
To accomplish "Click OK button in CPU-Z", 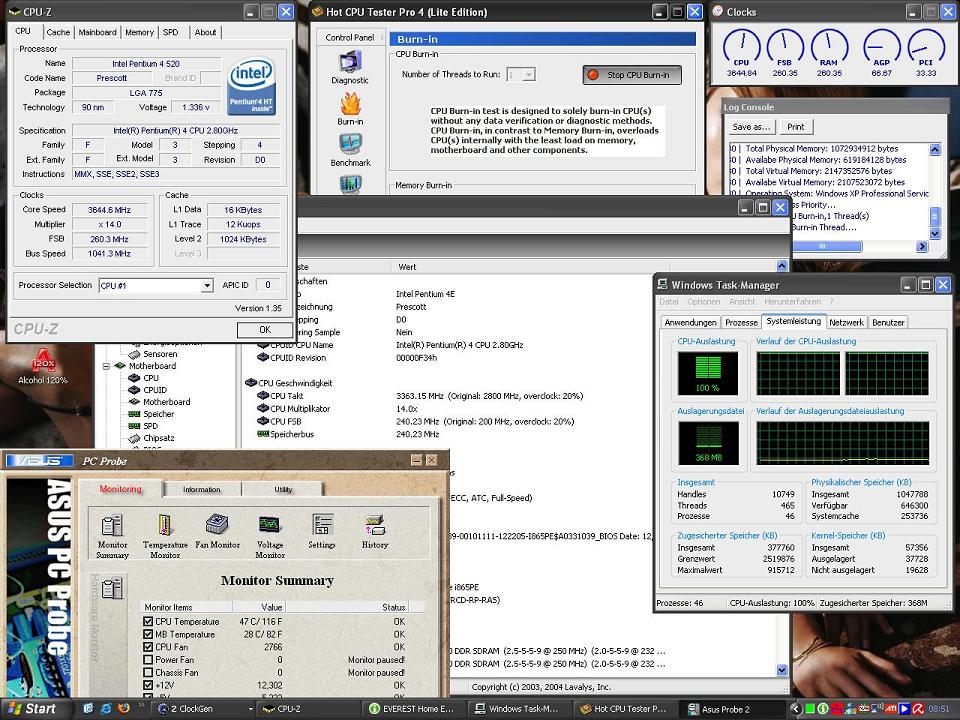I will point(264,329).
